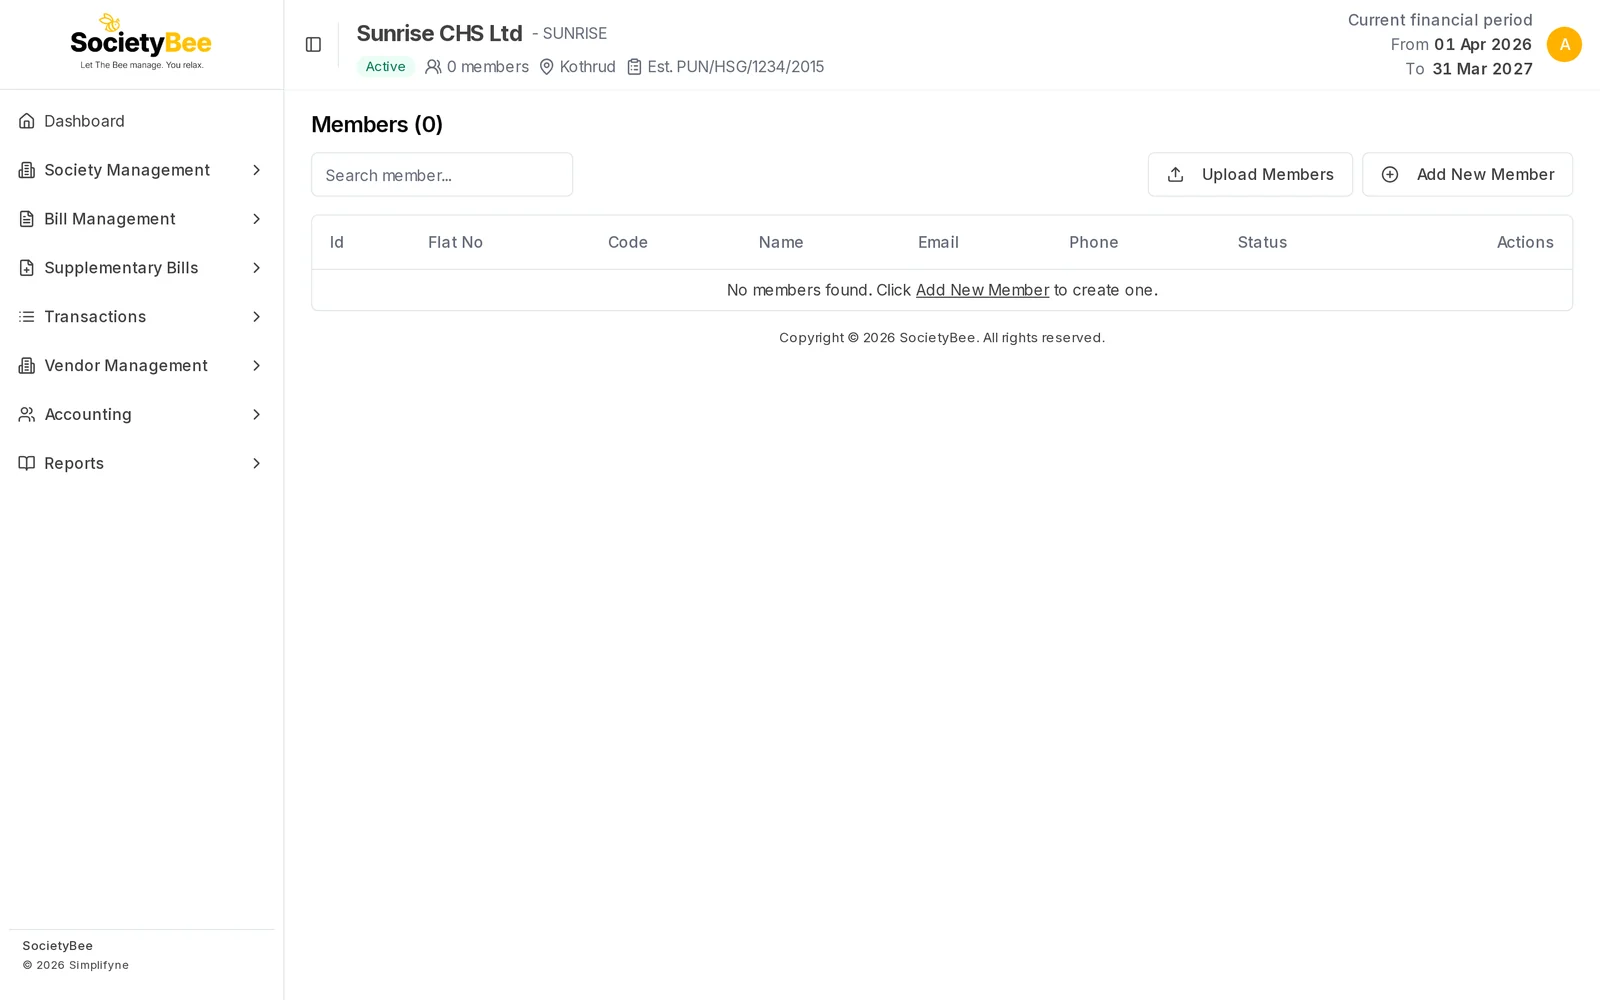Click the Email column header

point(938,242)
